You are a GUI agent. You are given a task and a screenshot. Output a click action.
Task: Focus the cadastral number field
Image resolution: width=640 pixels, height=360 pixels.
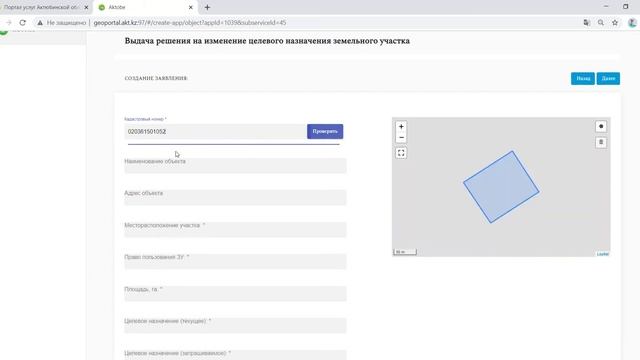[x=215, y=131]
